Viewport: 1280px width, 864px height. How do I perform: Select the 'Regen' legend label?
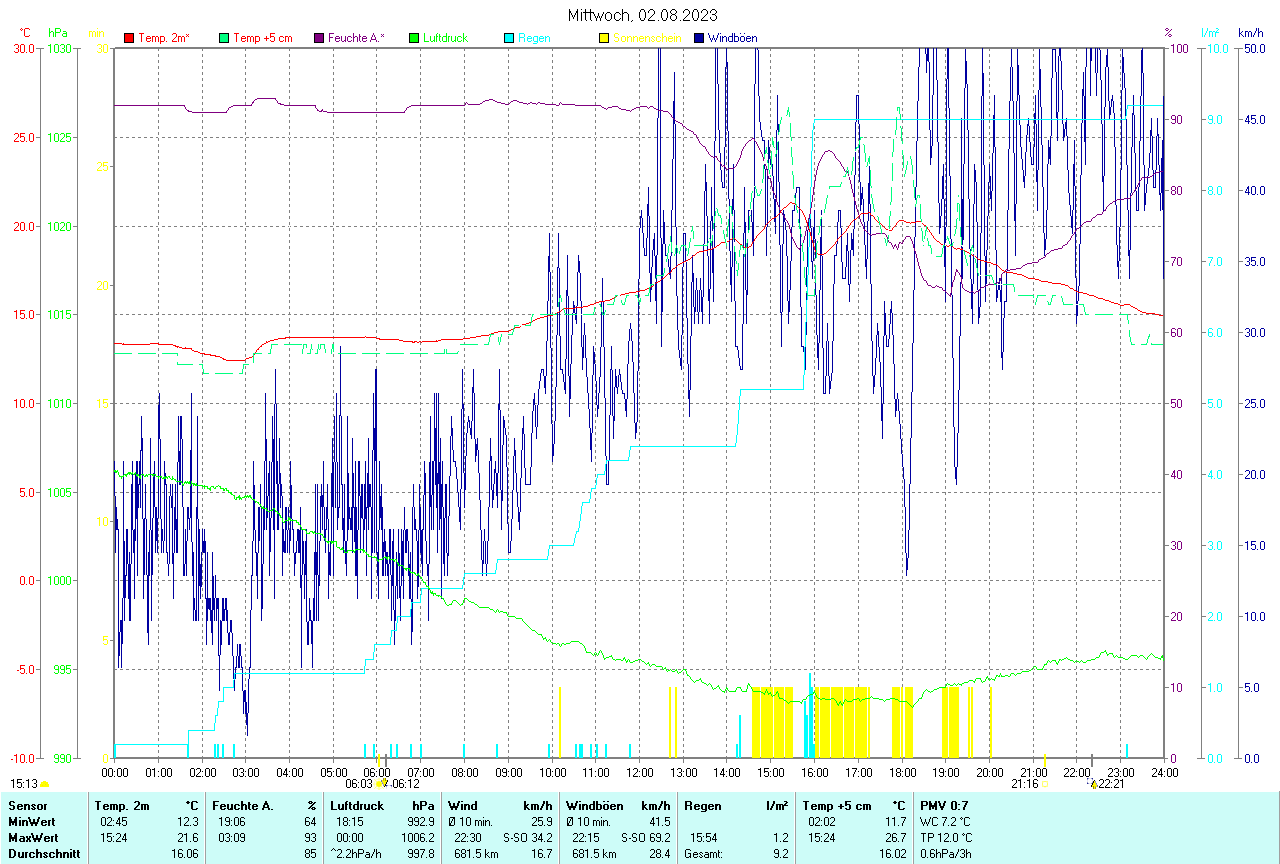click(533, 38)
